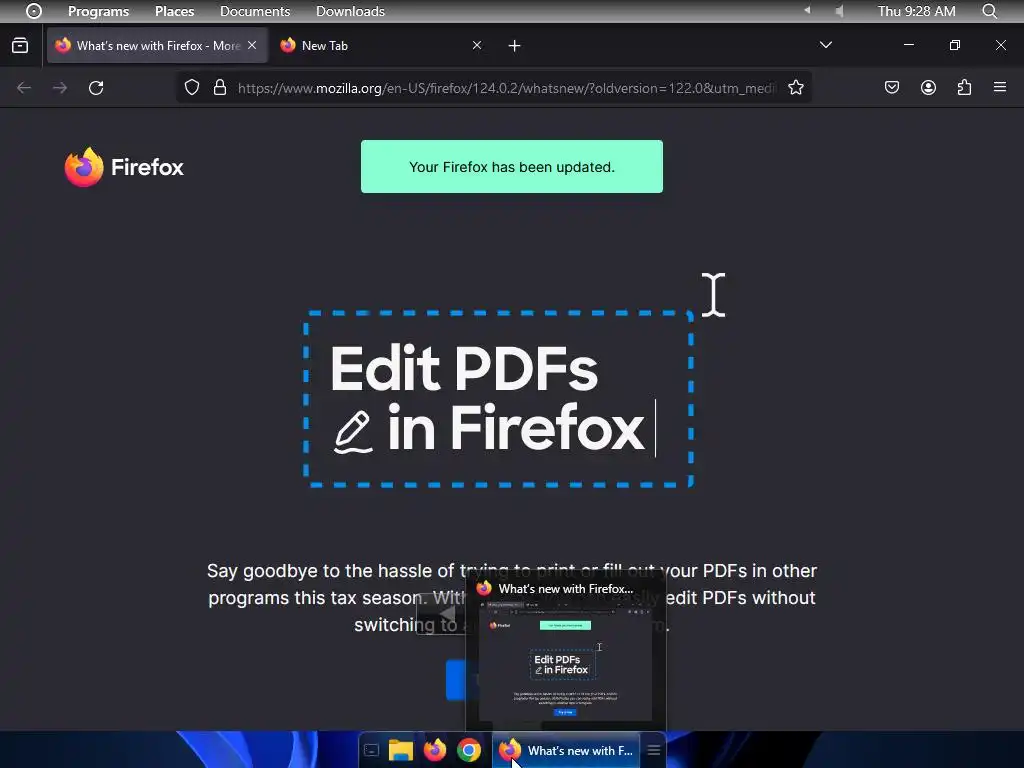Click the Edit PDFs in Firefox heading
Image resolution: width=1024 pixels, height=768 pixels.
(487, 398)
